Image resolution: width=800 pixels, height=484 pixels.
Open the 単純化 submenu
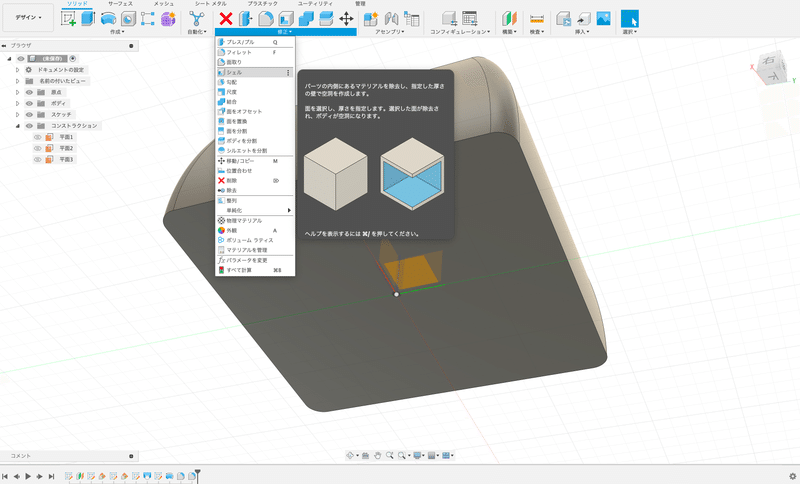tap(255, 210)
